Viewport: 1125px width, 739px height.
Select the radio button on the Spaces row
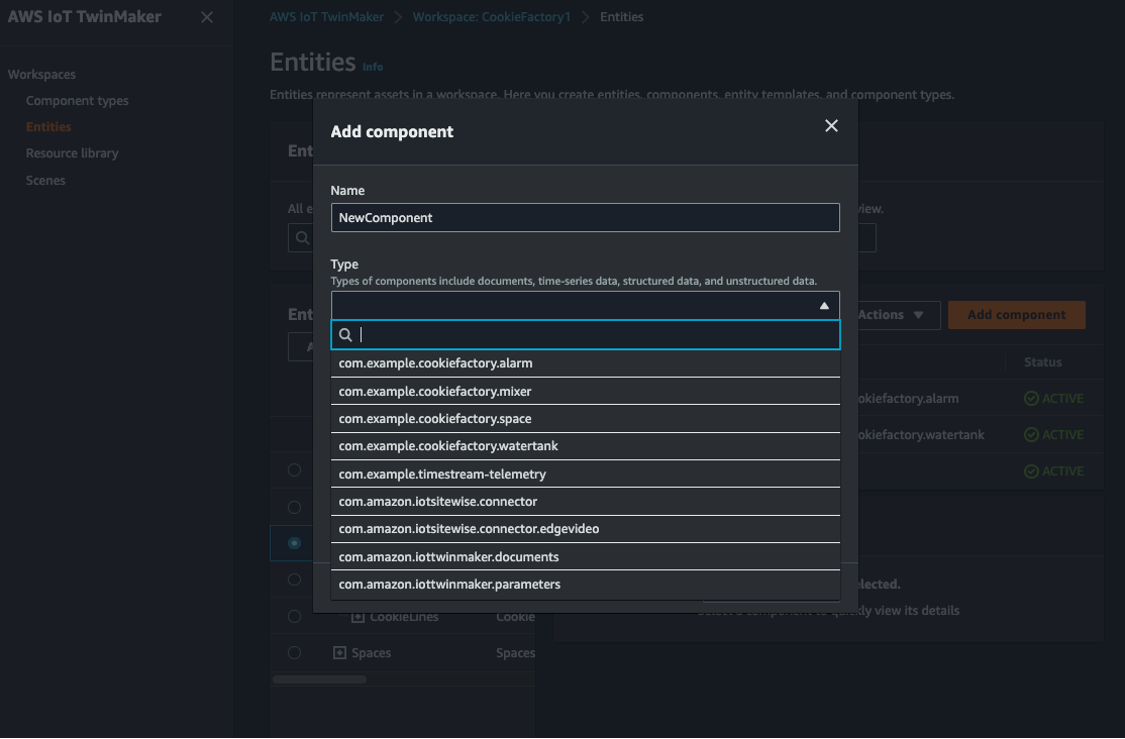pos(294,652)
